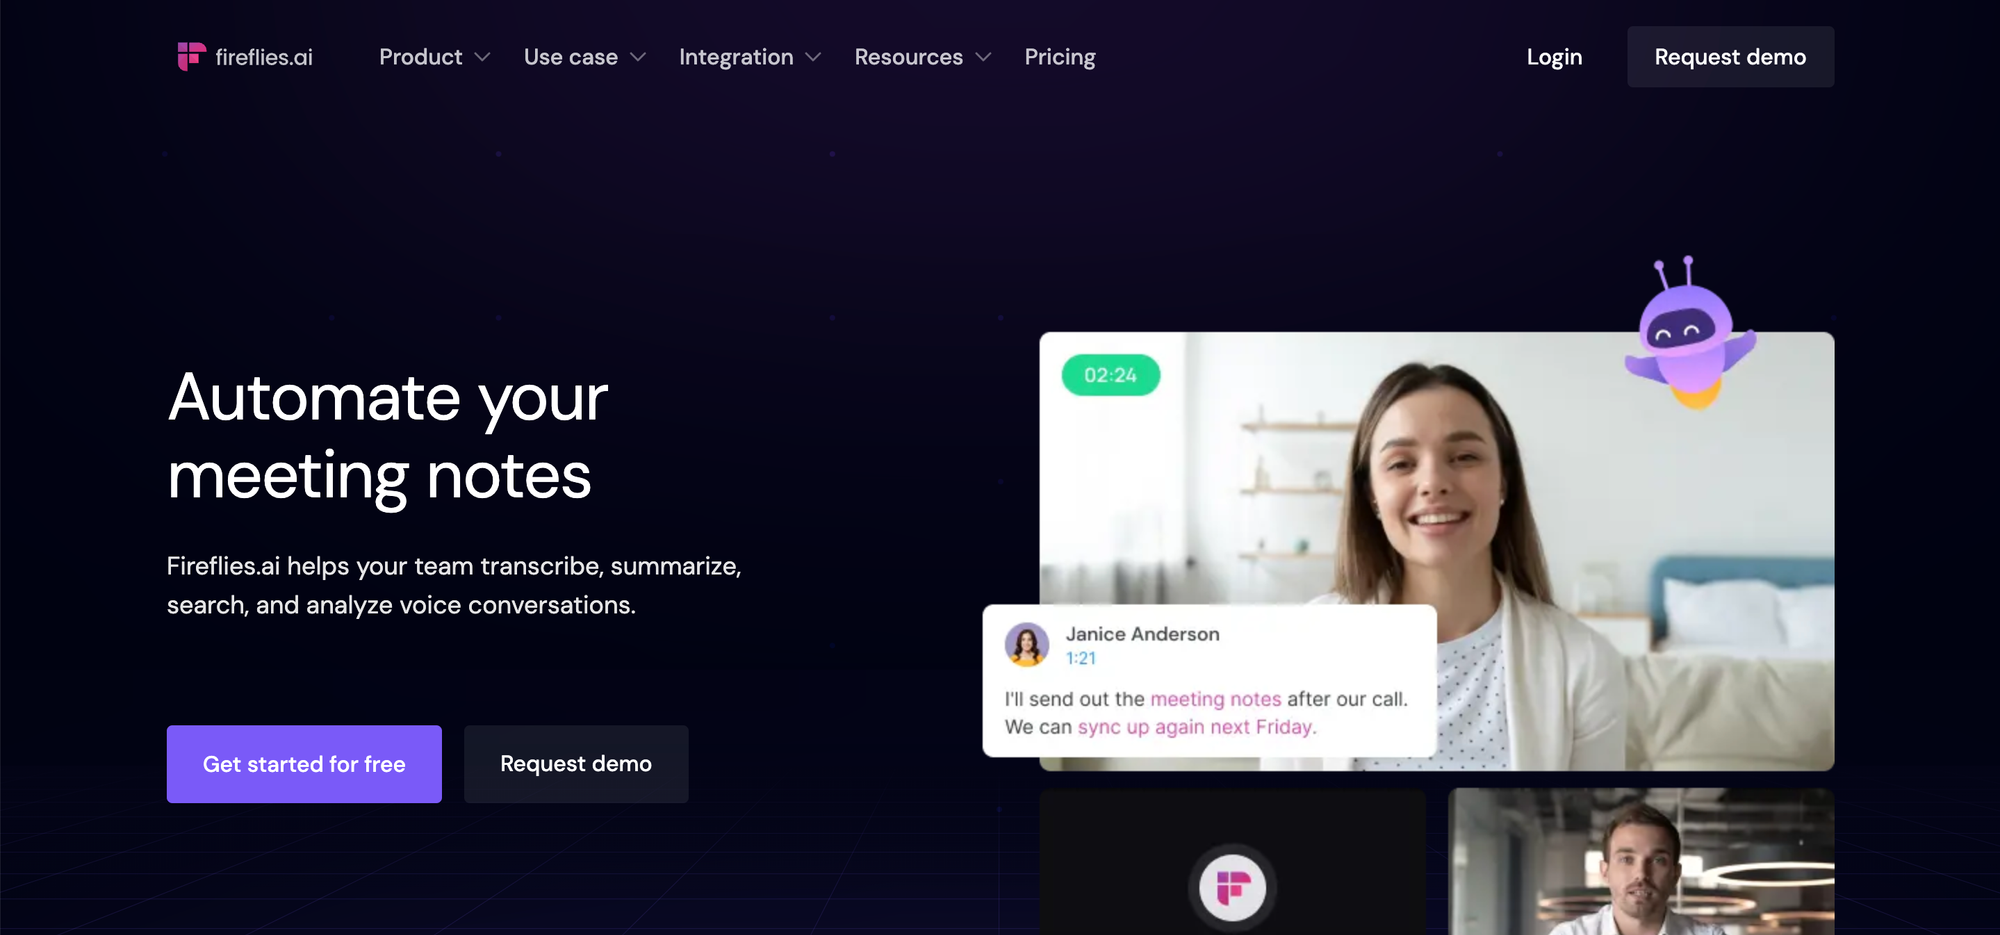Click Request demo in the header

click(x=1730, y=57)
